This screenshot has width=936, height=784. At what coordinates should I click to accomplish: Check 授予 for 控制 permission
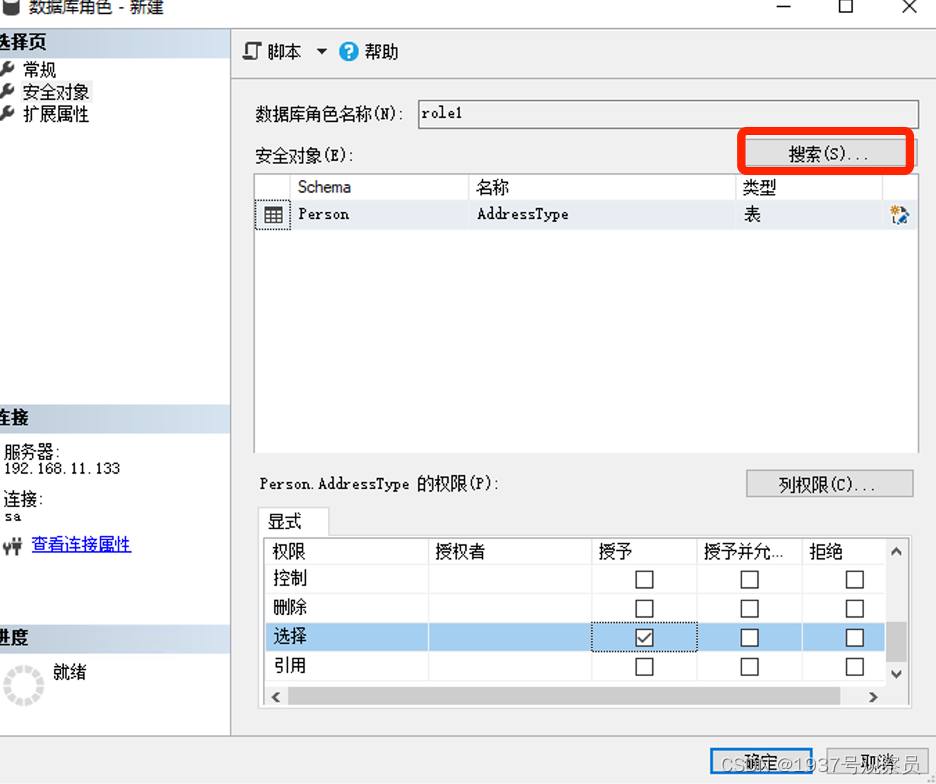tap(644, 580)
